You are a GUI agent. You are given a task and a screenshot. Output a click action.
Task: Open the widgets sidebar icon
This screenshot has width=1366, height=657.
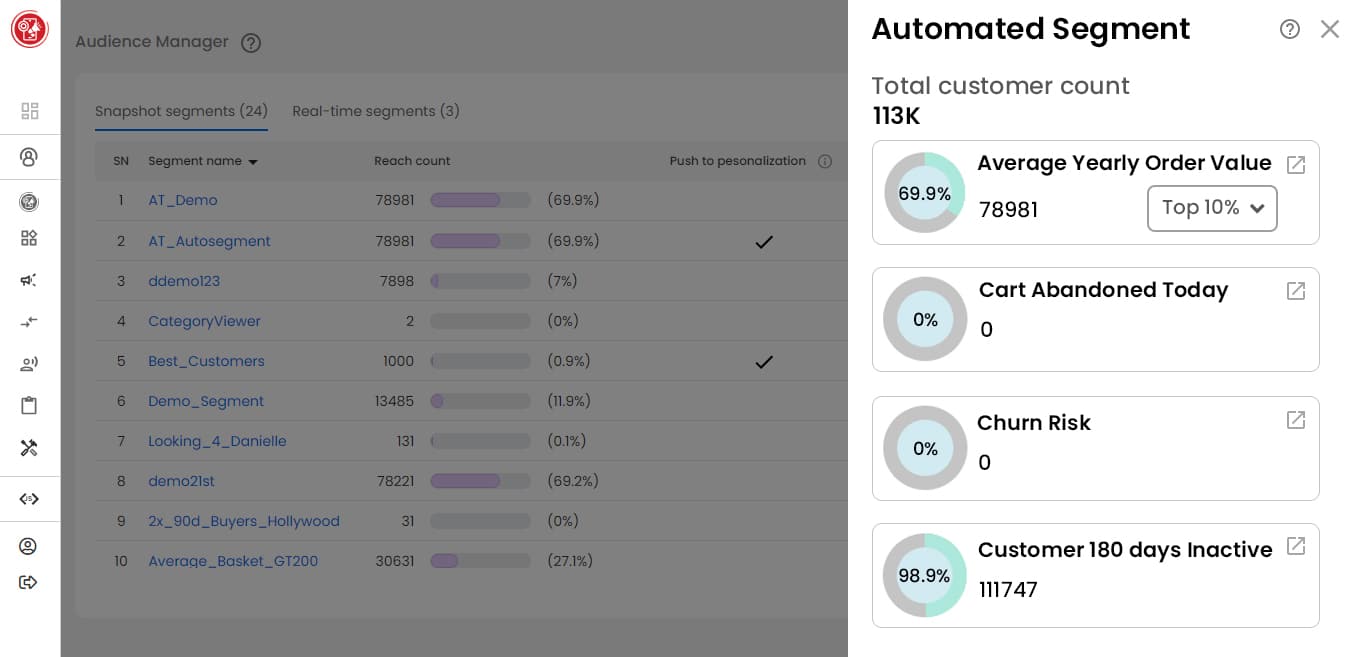click(29, 238)
